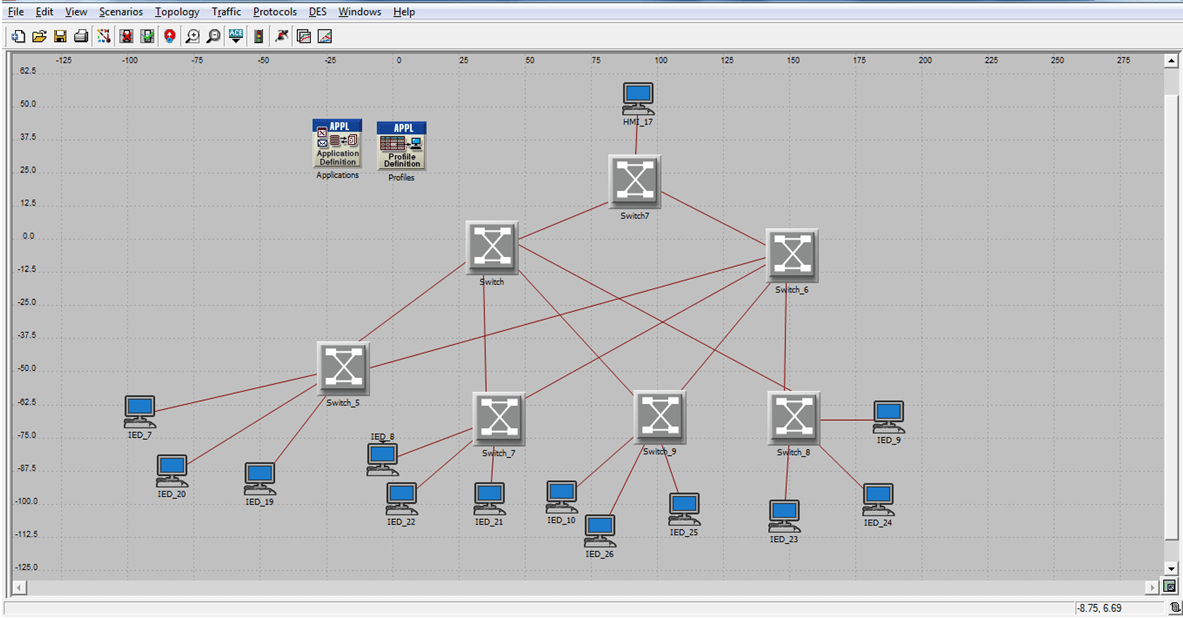Select the IED_8 workstation

[383, 459]
